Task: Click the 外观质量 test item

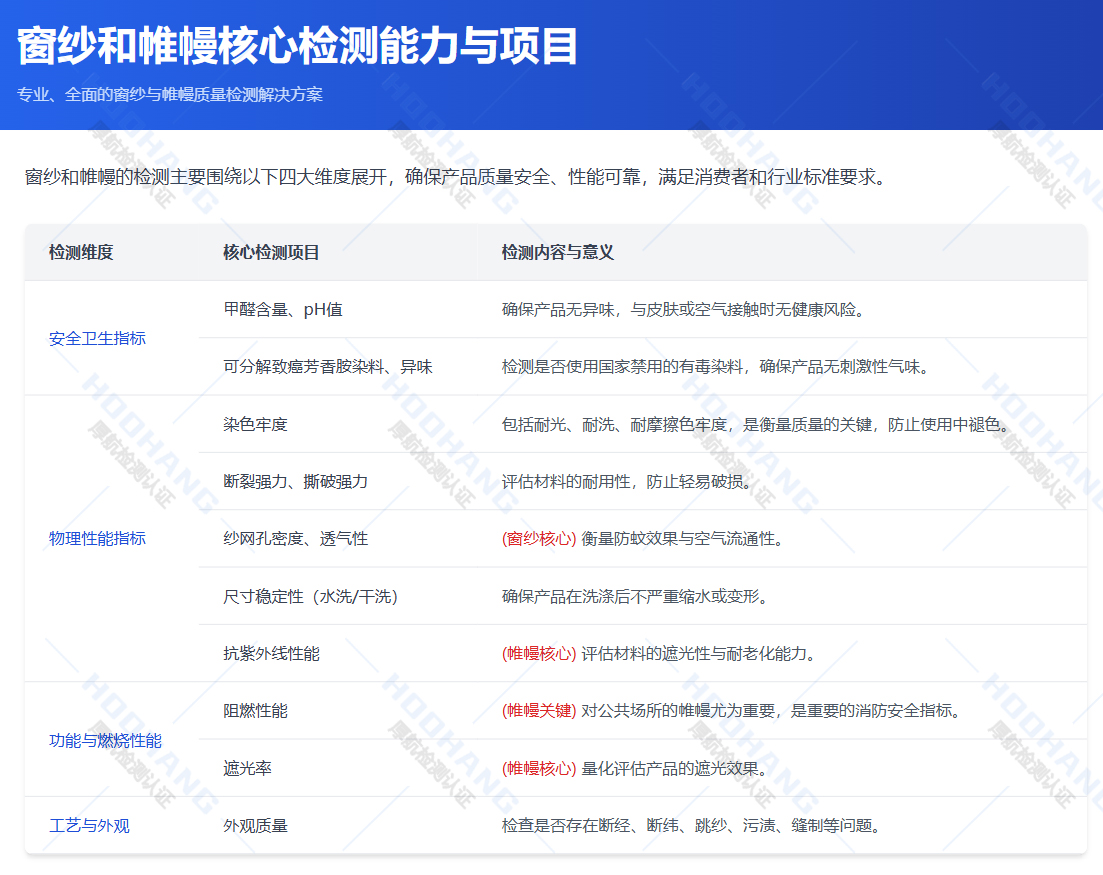Action: coord(255,826)
